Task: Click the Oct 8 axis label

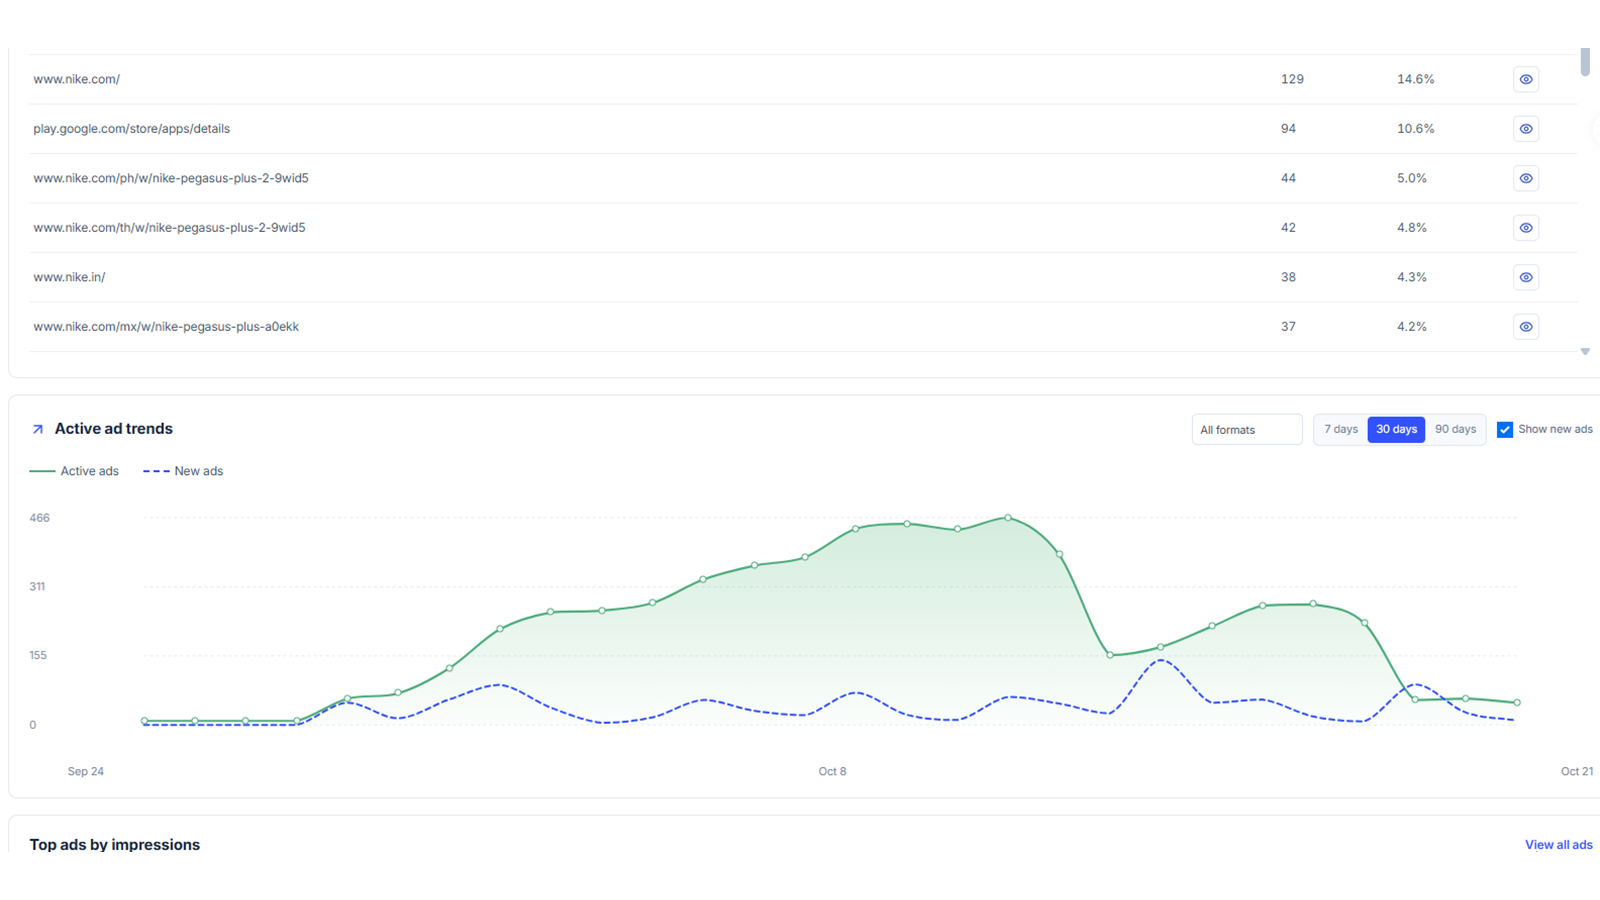Action: (x=832, y=772)
